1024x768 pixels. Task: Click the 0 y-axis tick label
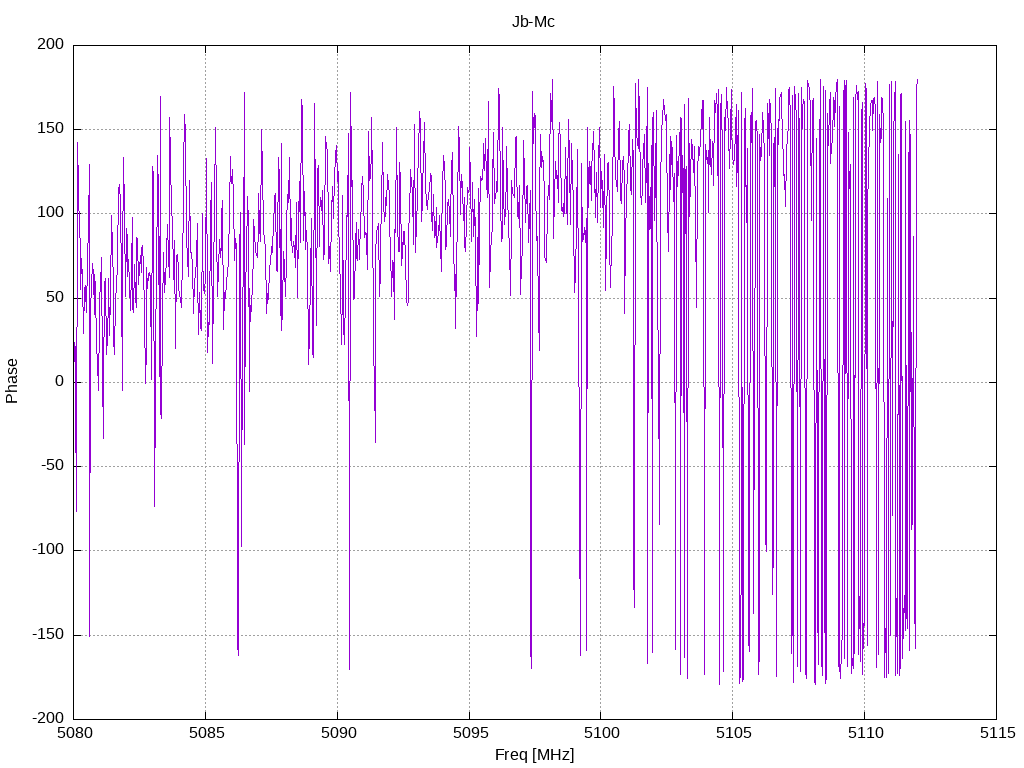(60, 381)
